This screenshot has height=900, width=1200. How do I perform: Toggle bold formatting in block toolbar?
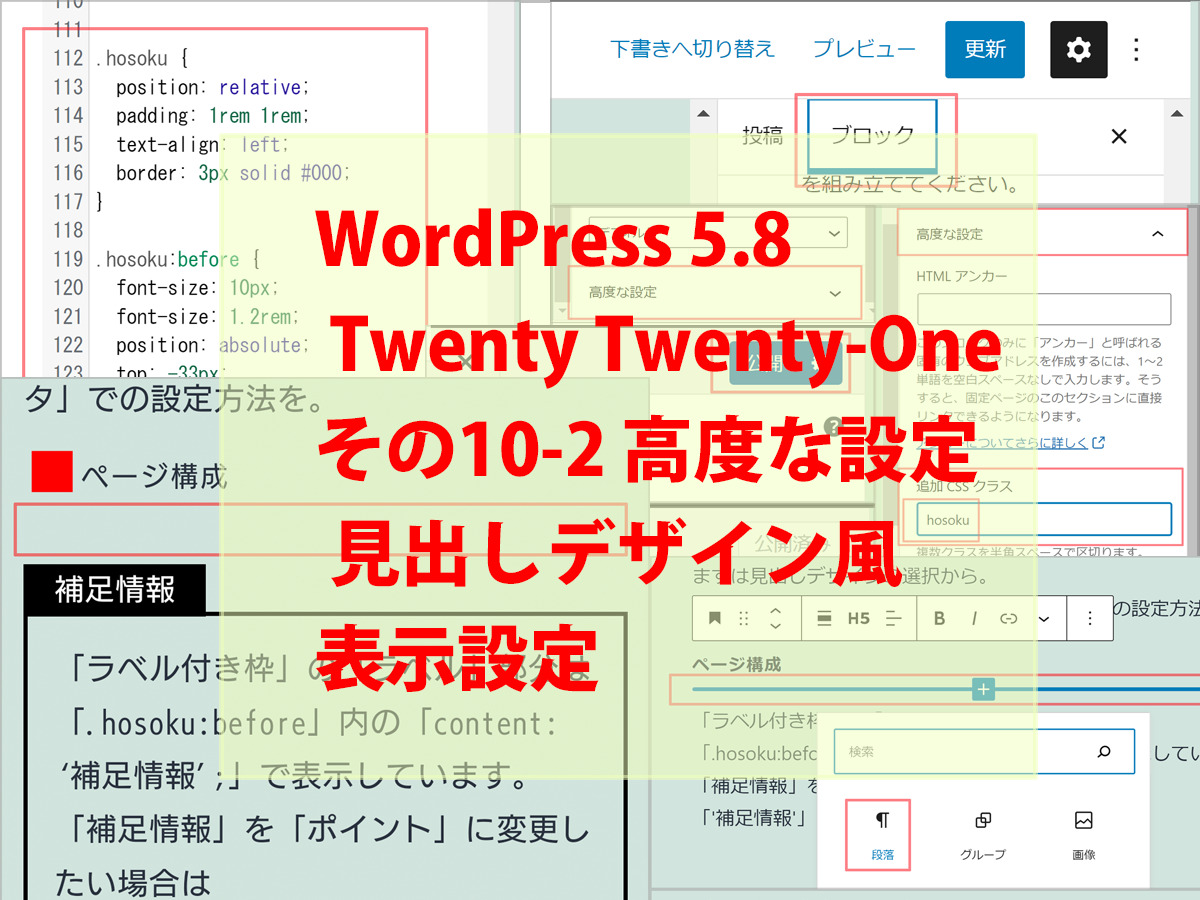939,618
